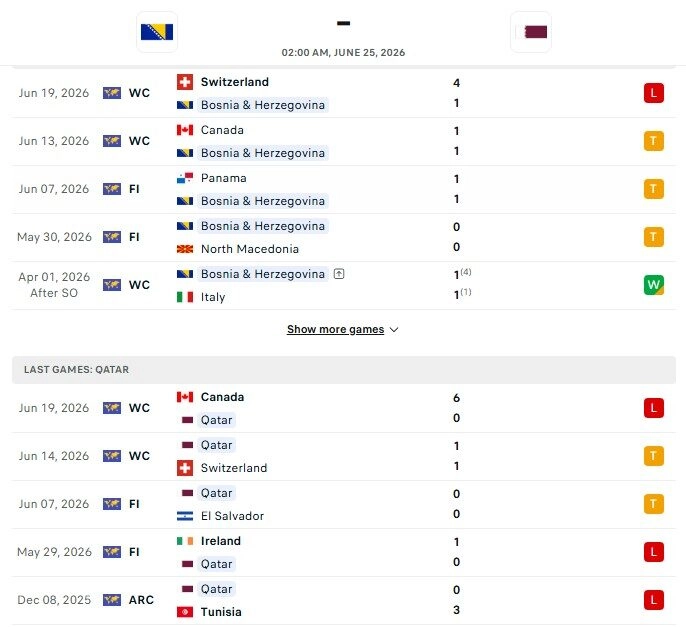Click the Qatar flag in header

click(x=531, y=32)
